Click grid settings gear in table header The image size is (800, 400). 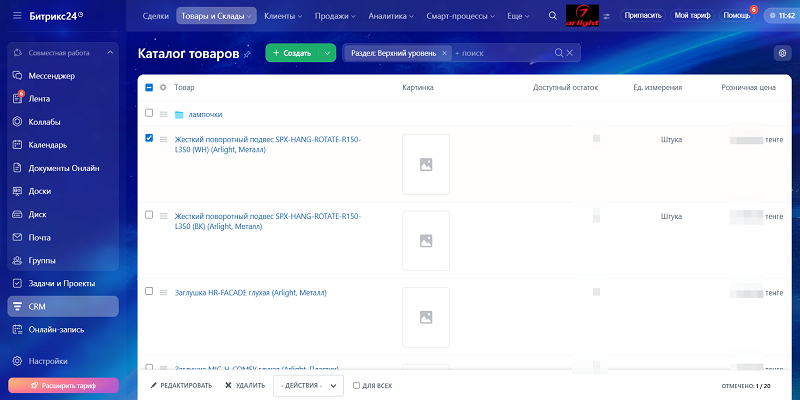point(163,88)
